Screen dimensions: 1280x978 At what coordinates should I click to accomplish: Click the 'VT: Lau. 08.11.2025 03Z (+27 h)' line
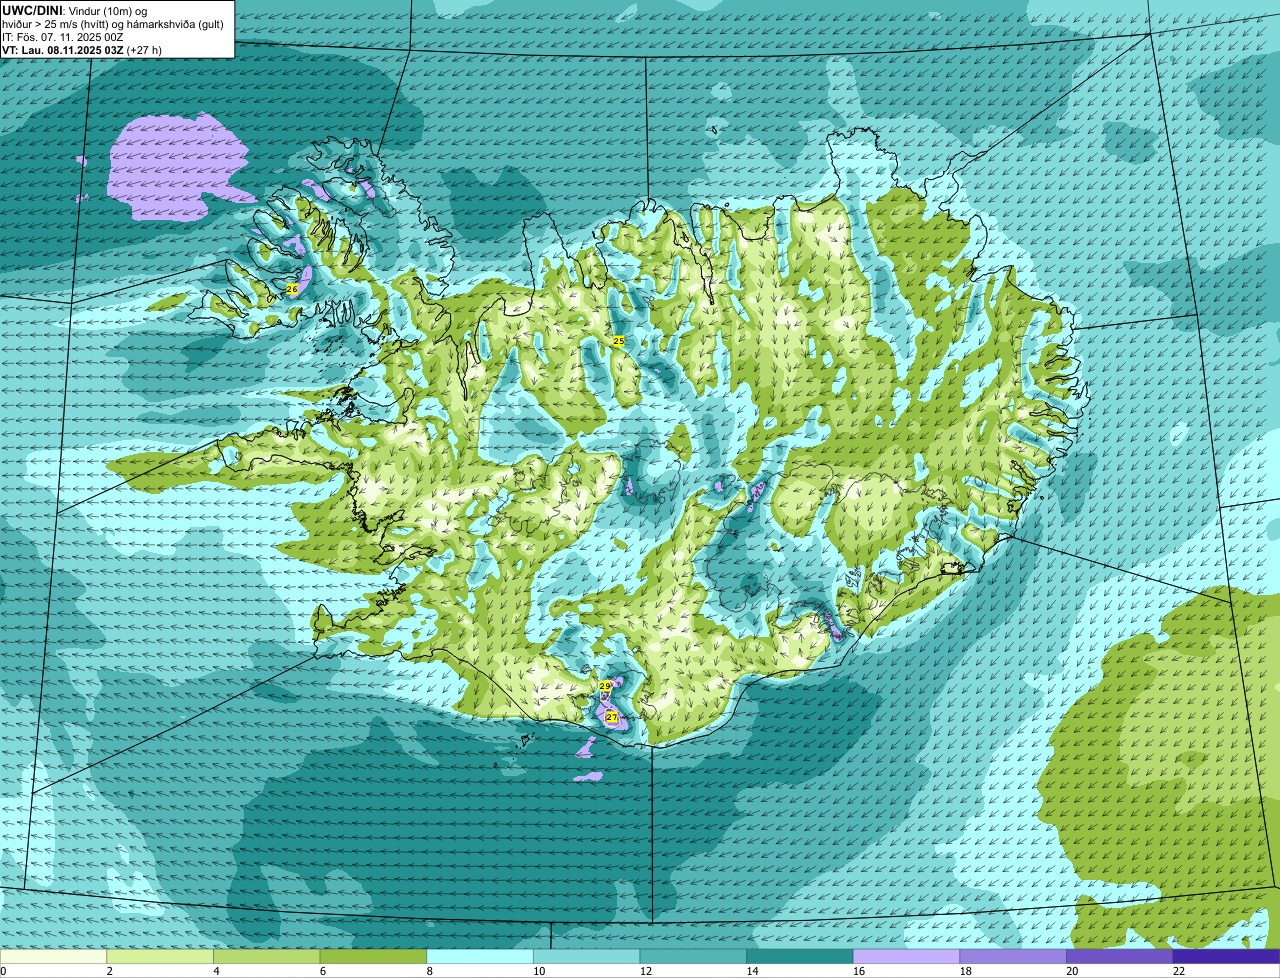82,49
